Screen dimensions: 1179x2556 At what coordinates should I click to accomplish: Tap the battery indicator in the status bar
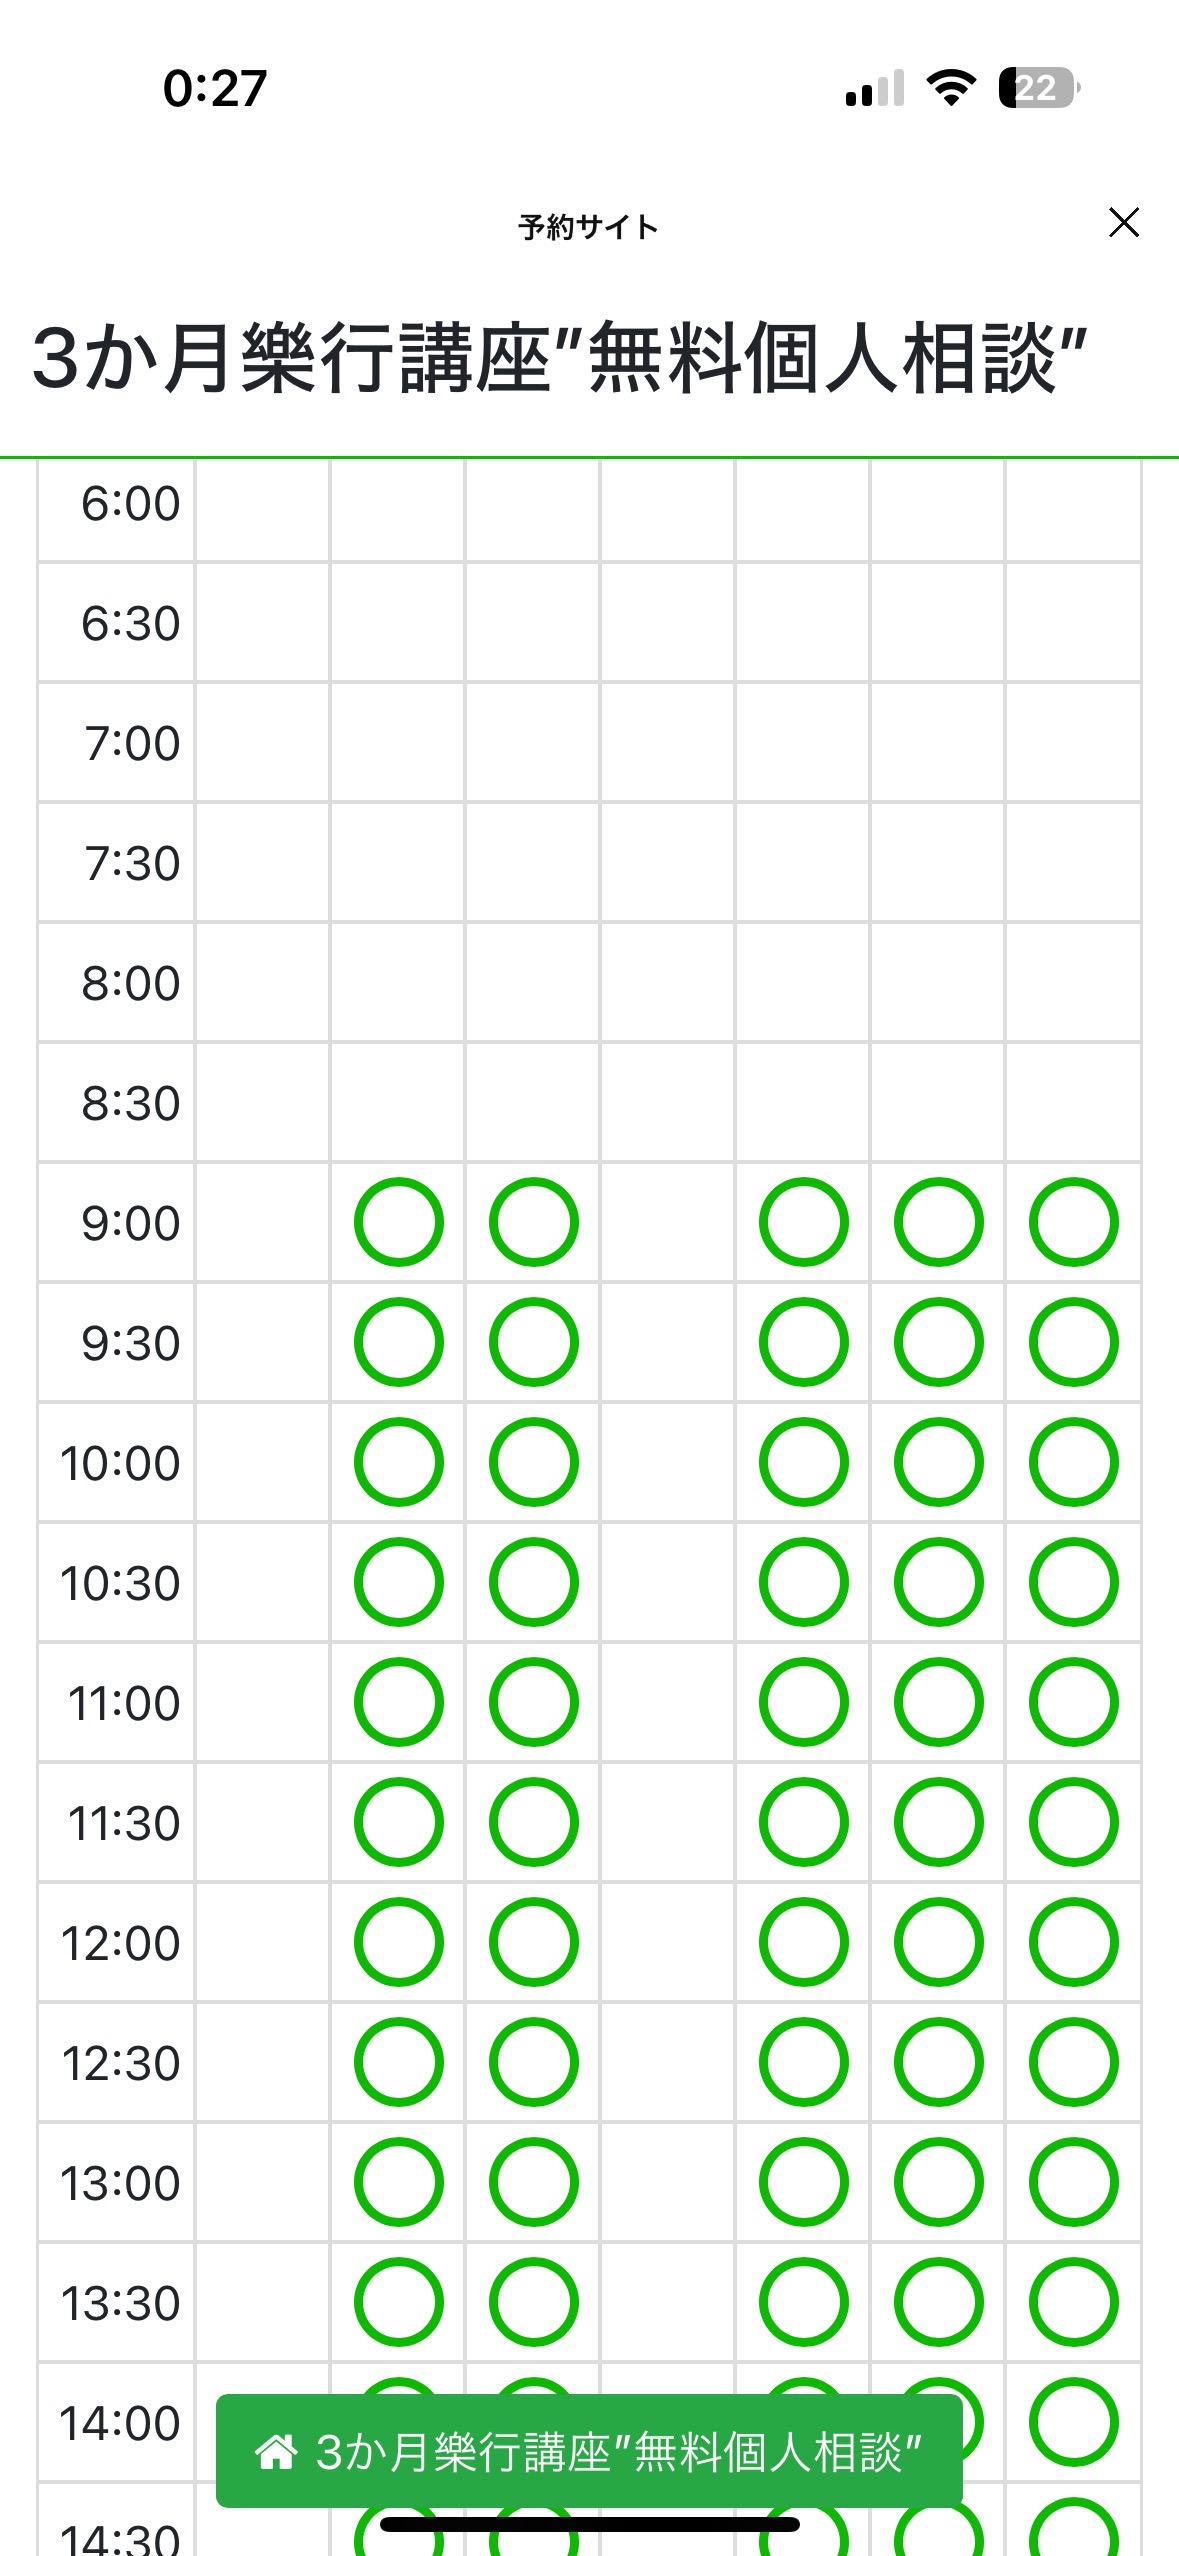[x=1039, y=88]
